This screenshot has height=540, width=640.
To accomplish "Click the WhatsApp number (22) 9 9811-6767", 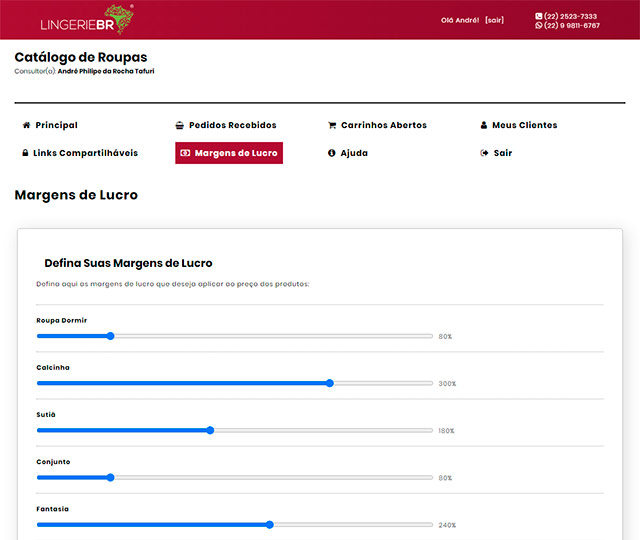I will 572,26.
